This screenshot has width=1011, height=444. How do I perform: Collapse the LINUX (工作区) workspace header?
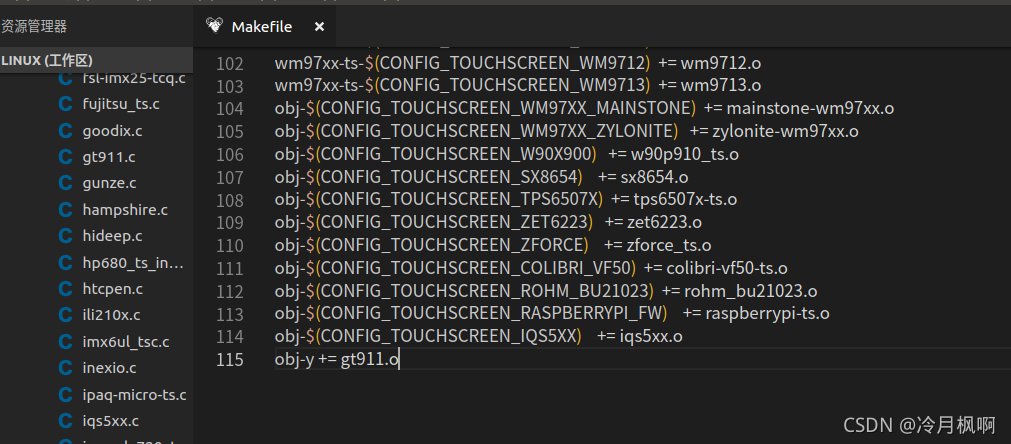(97, 61)
